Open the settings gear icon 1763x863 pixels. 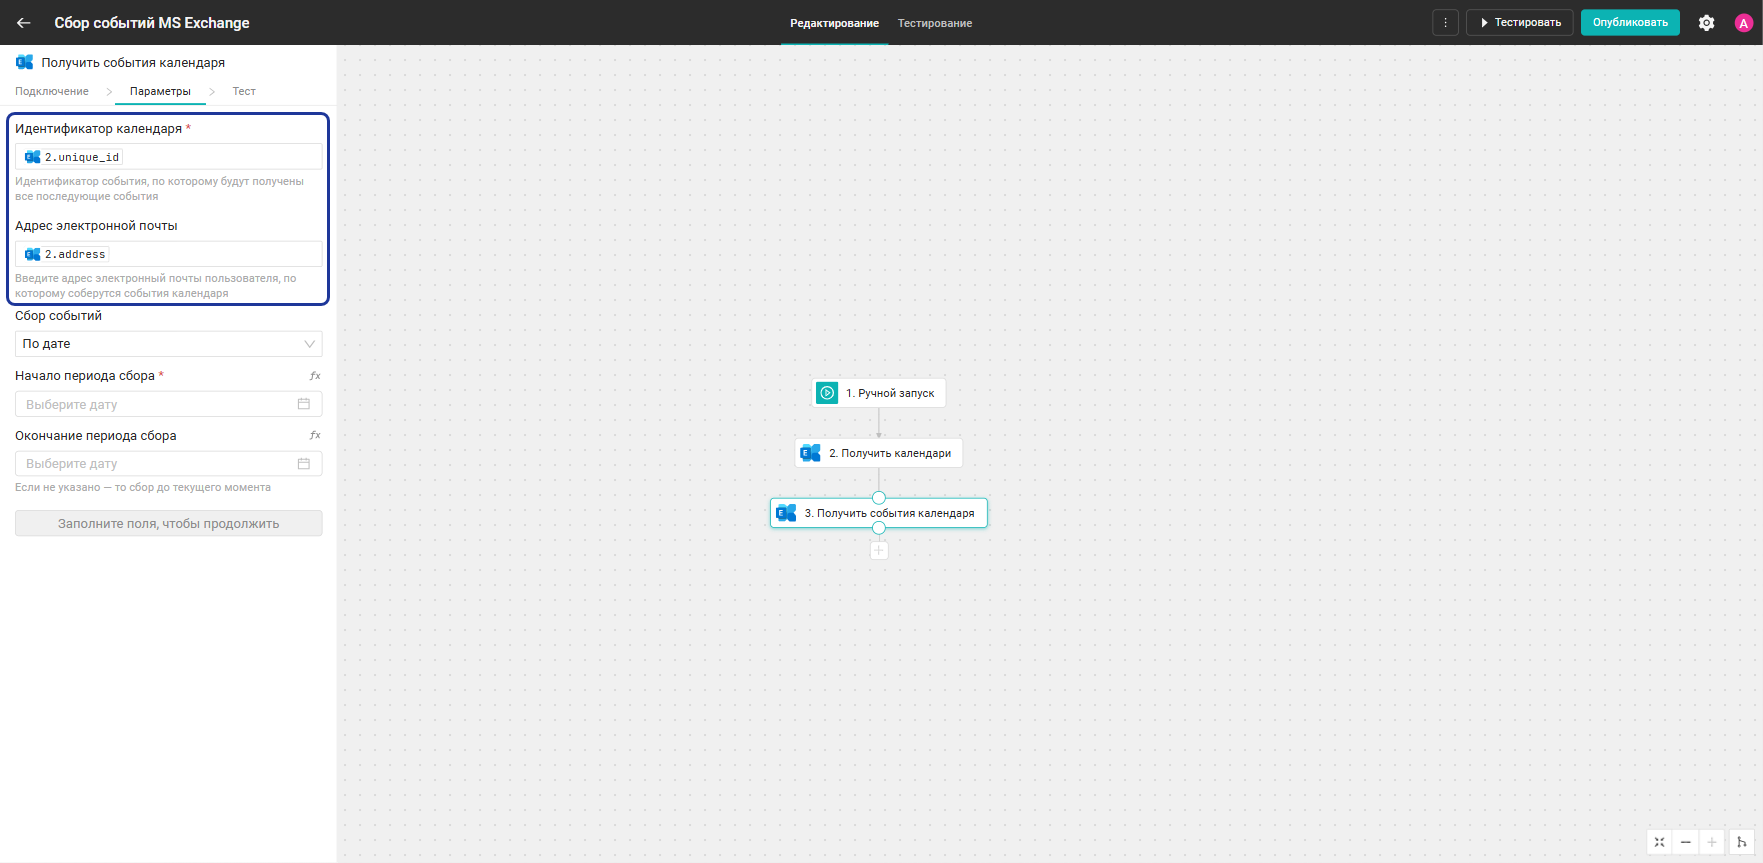click(x=1707, y=23)
